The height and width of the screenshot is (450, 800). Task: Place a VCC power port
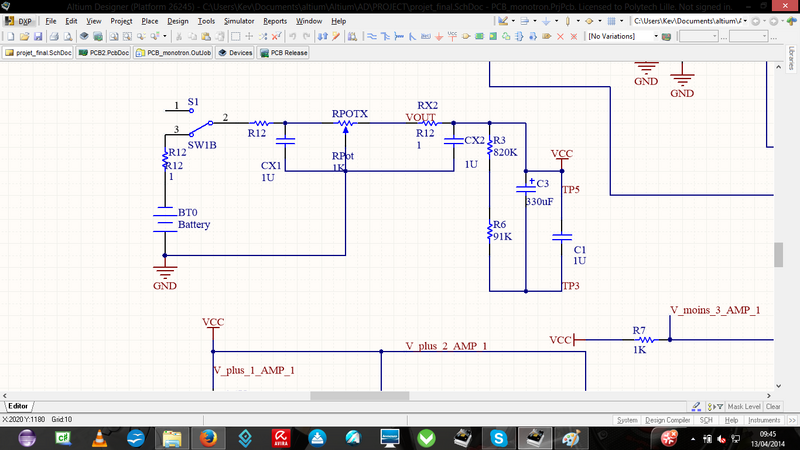[x=453, y=36]
